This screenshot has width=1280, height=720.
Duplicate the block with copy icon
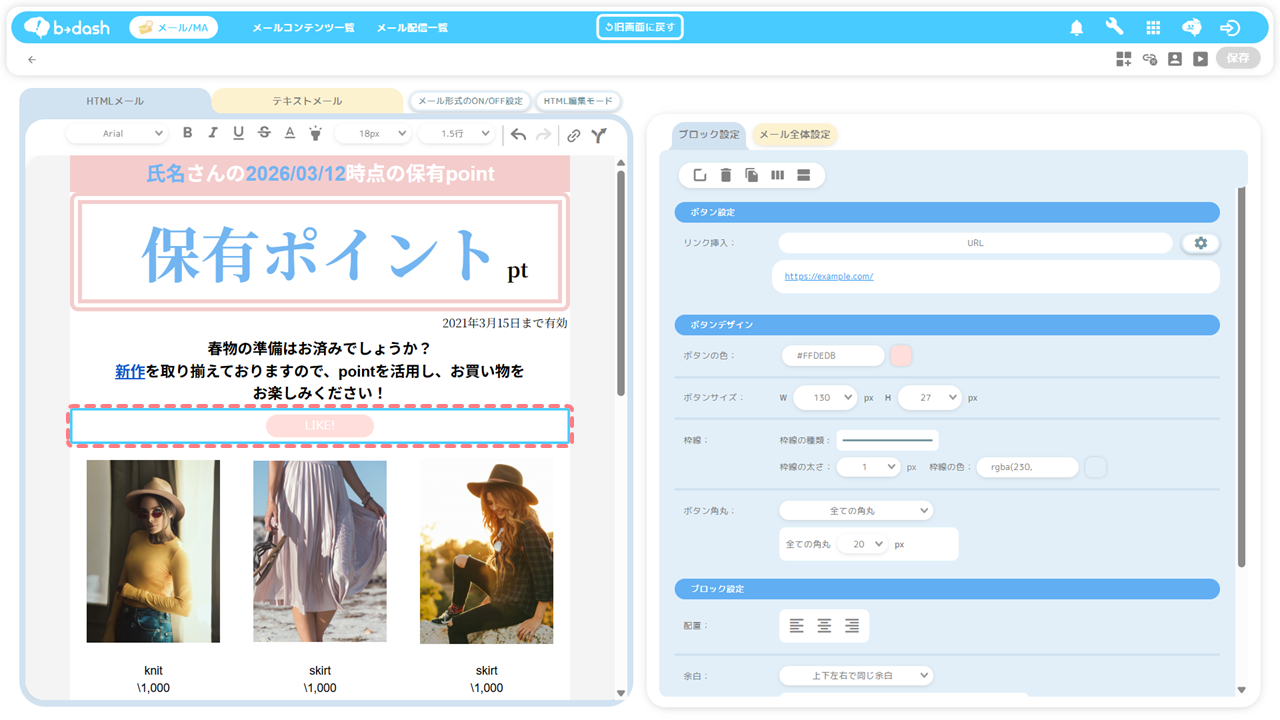click(751, 175)
